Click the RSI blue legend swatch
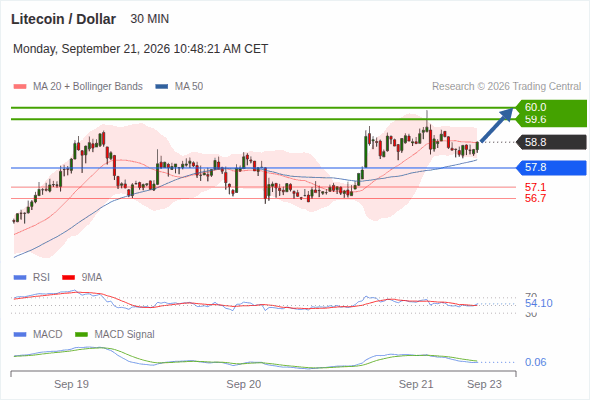 tap(20, 278)
